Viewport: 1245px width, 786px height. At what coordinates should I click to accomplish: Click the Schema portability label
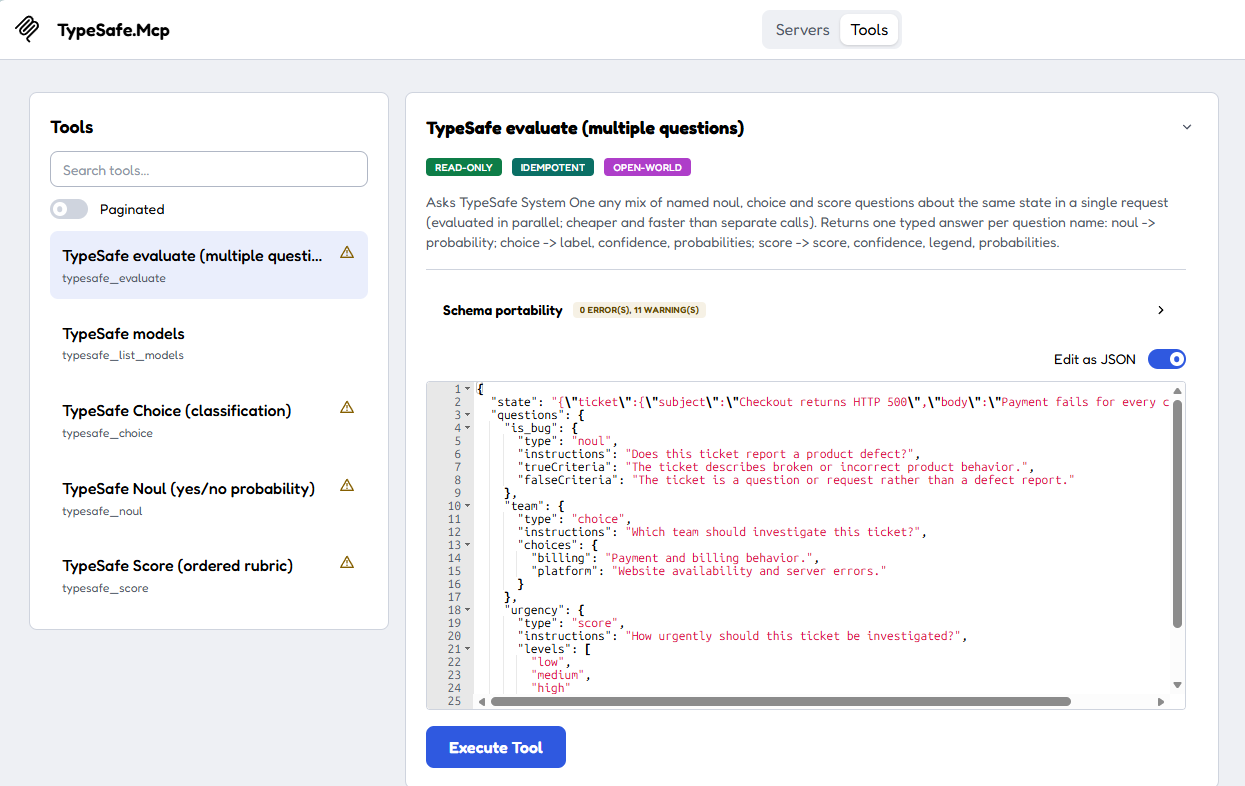tap(503, 310)
